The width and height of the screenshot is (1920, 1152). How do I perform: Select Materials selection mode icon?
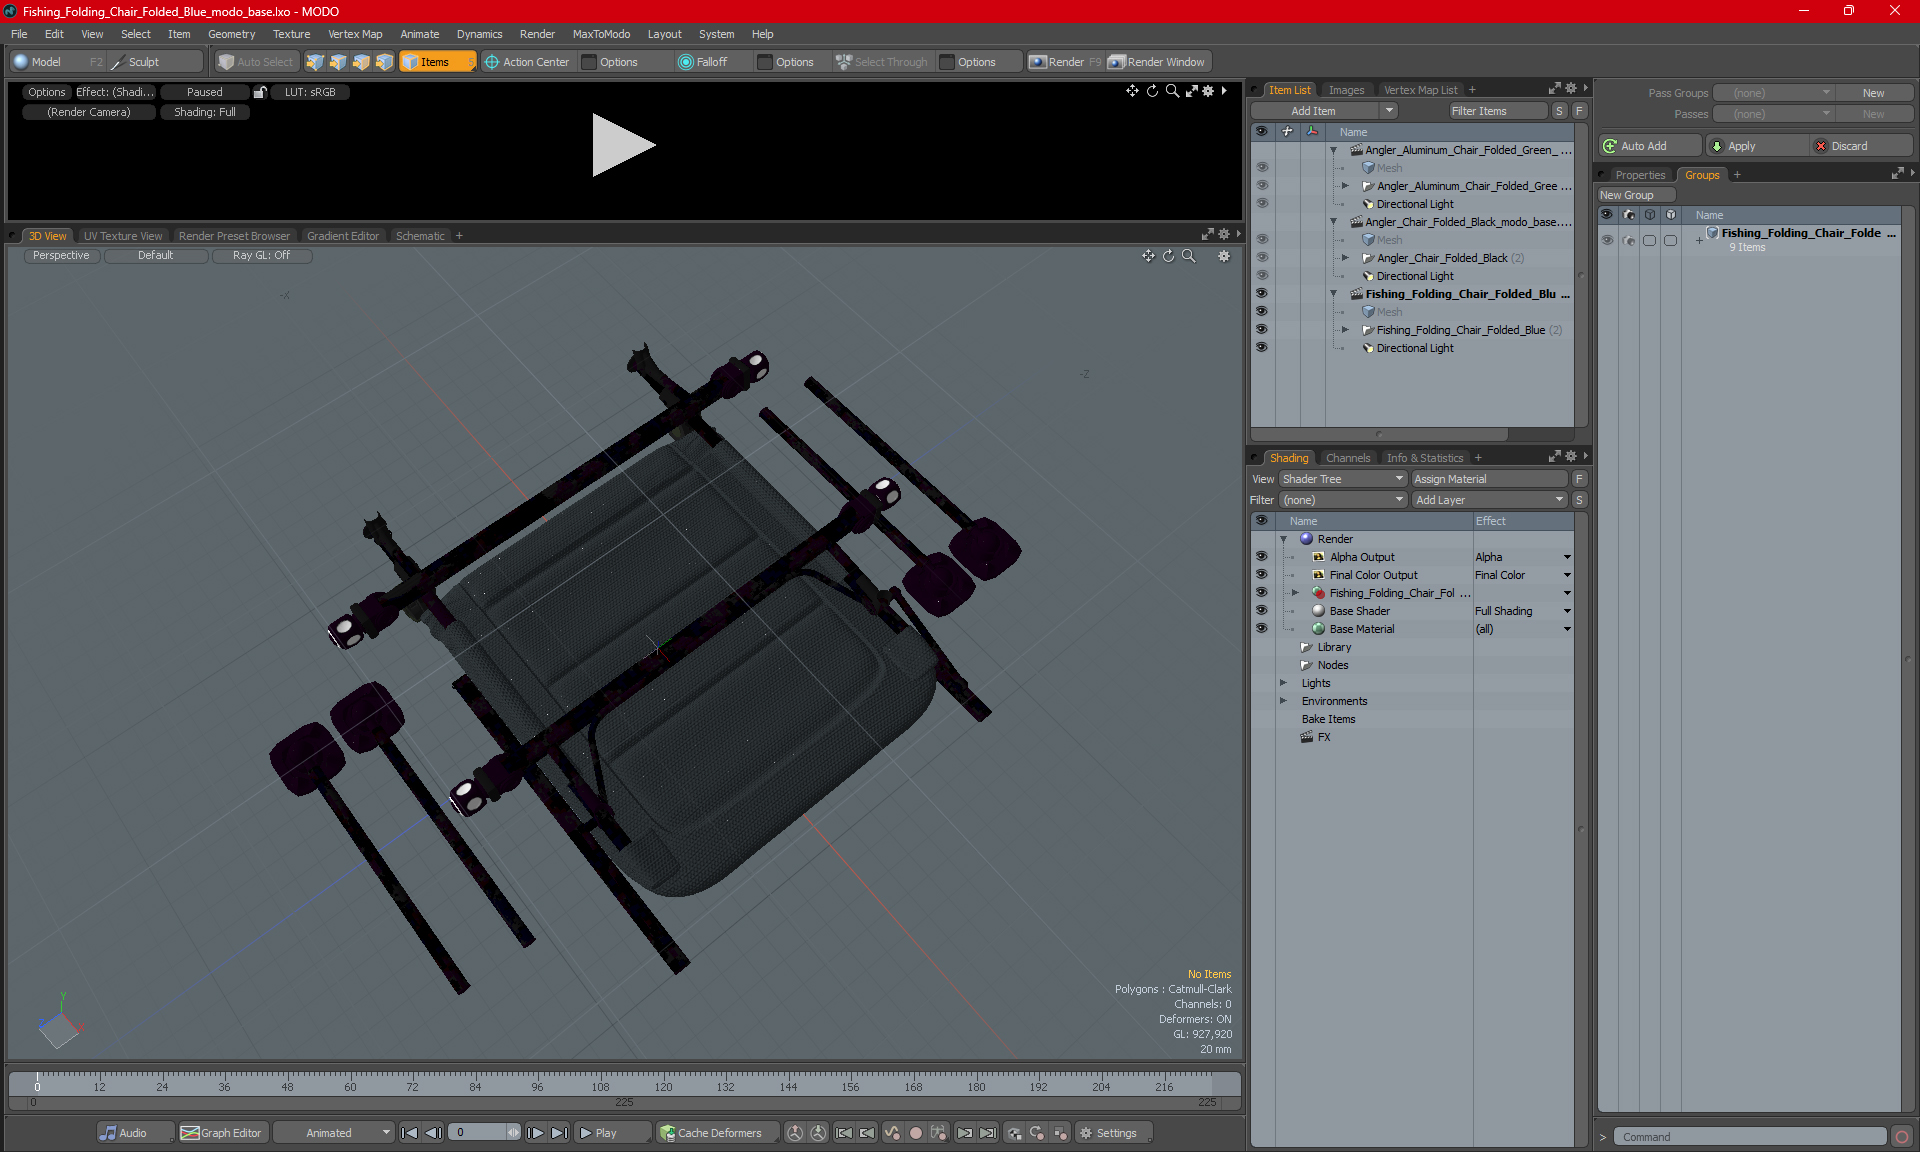(384, 62)
